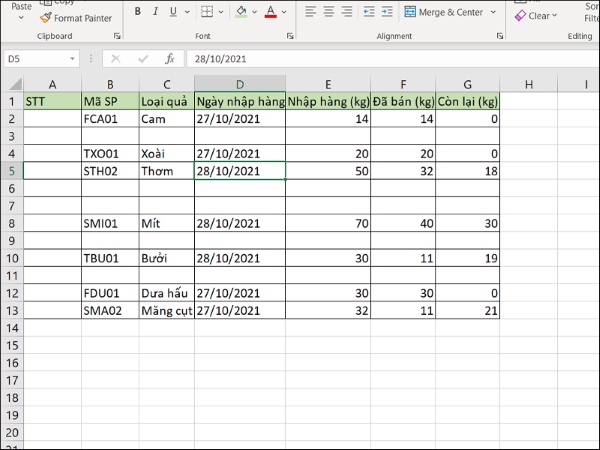Toggle underline formatting
This screenshot has width=600, height=450.
(x=171, y=13)
